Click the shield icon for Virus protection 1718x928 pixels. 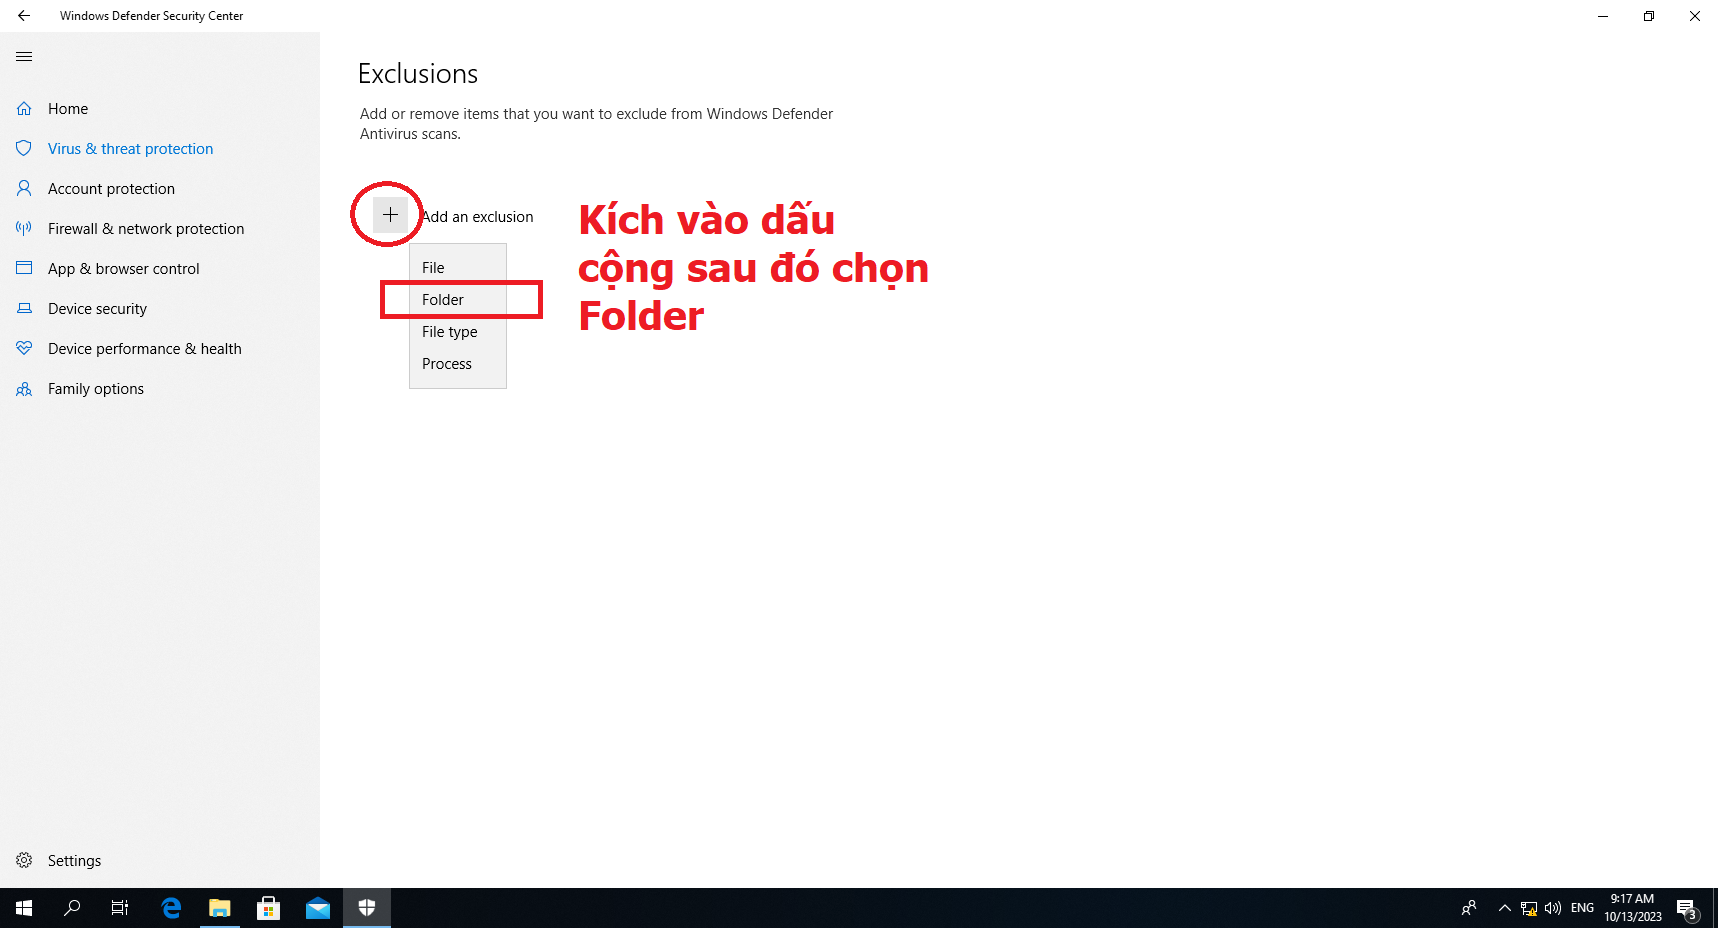(24, 149)
